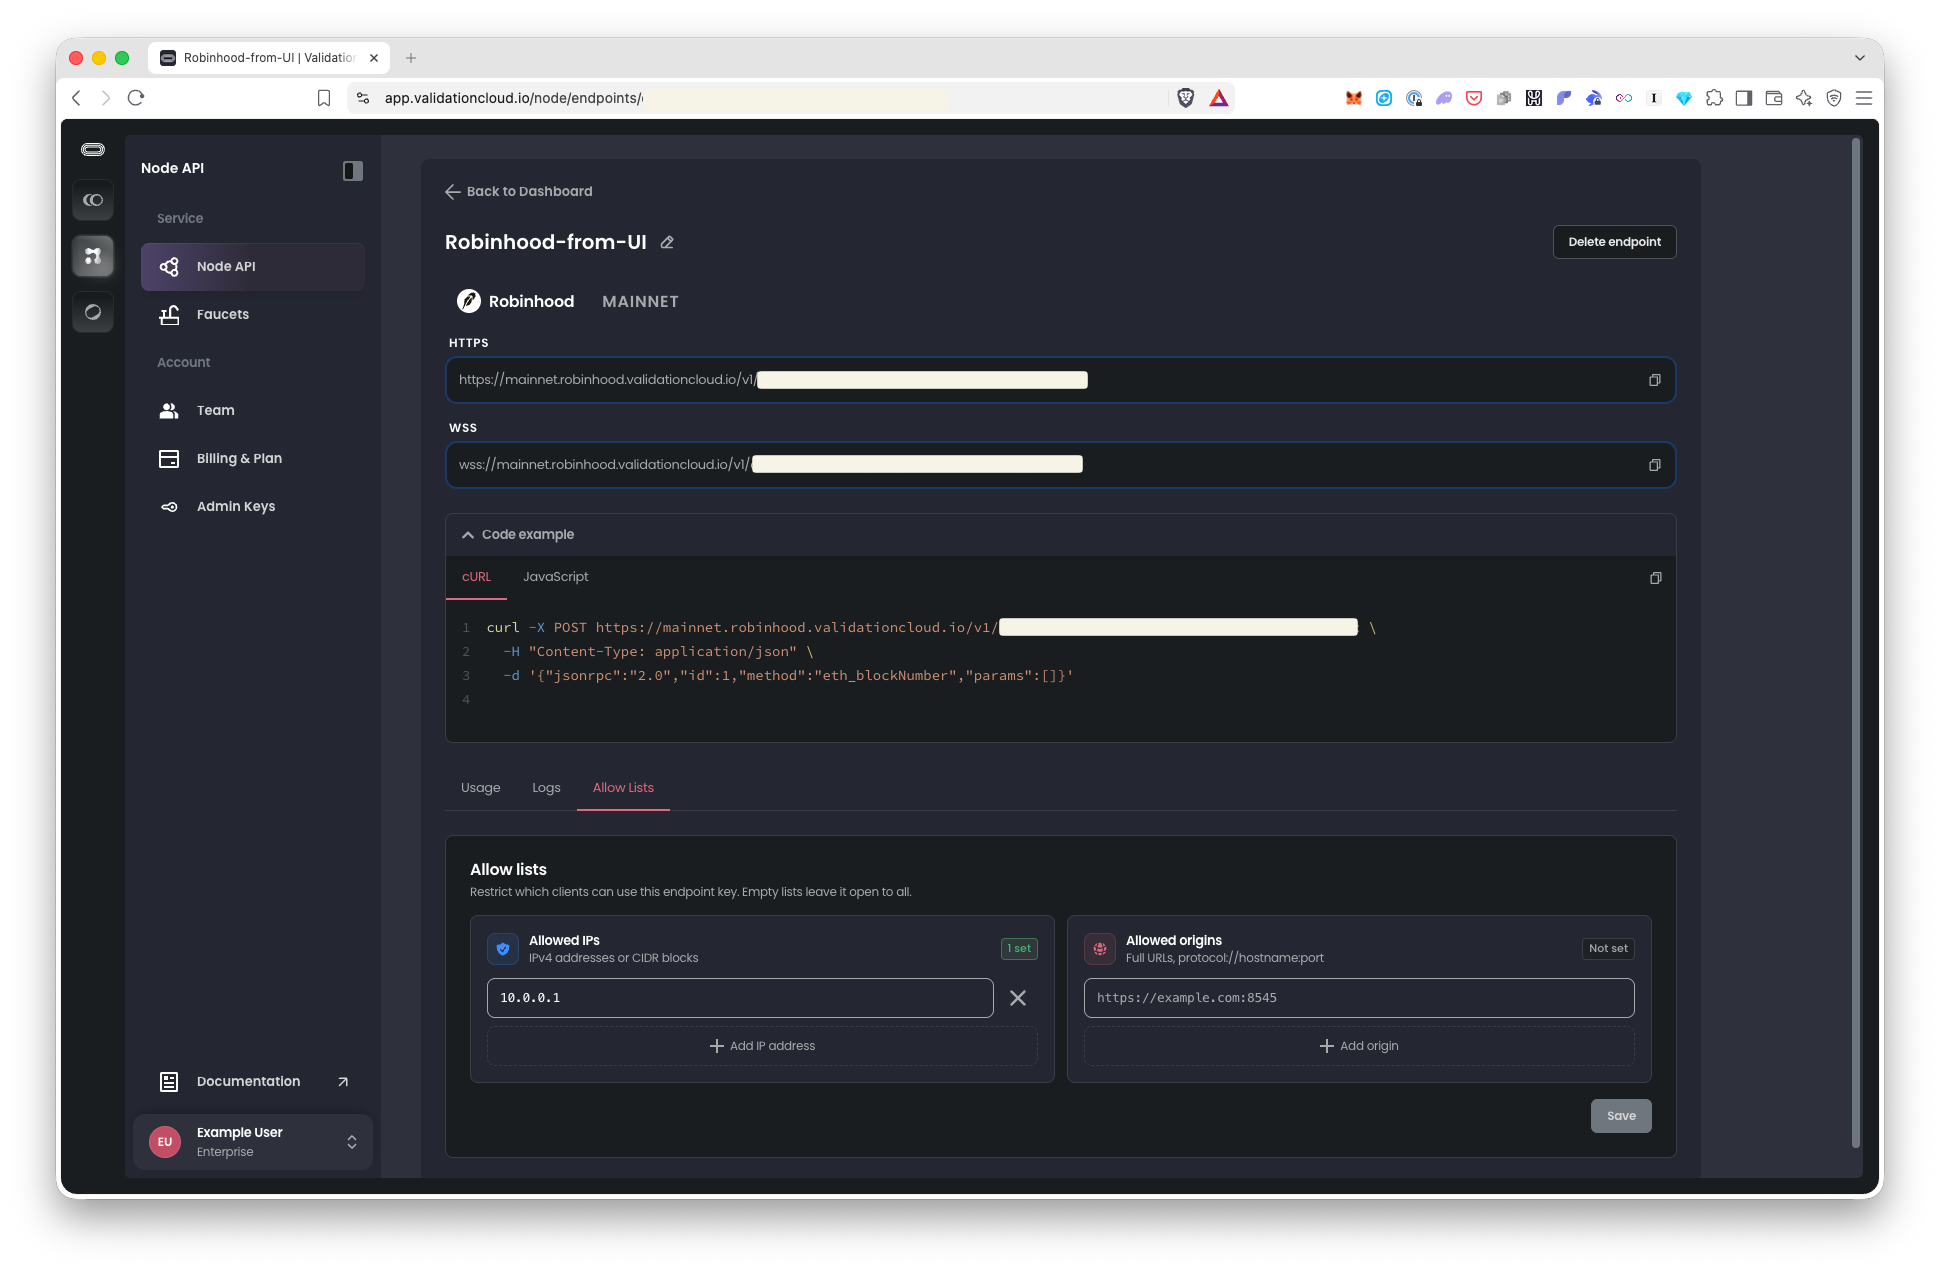Switch to the Usage tab
1940x1273 pixels.
pyautogui.click(x=480, y=788)
